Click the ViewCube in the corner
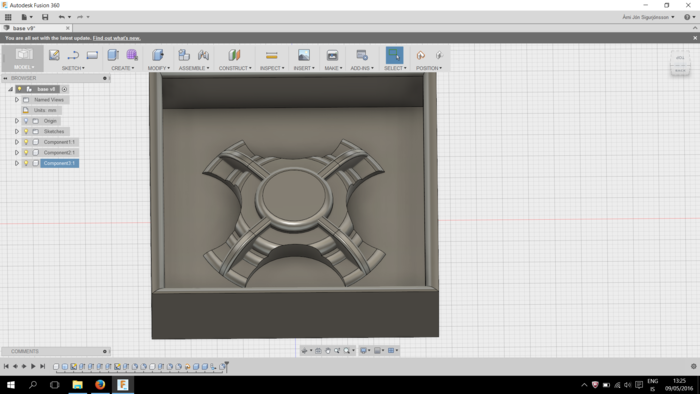Screen dimensions: 700x394 680,62
